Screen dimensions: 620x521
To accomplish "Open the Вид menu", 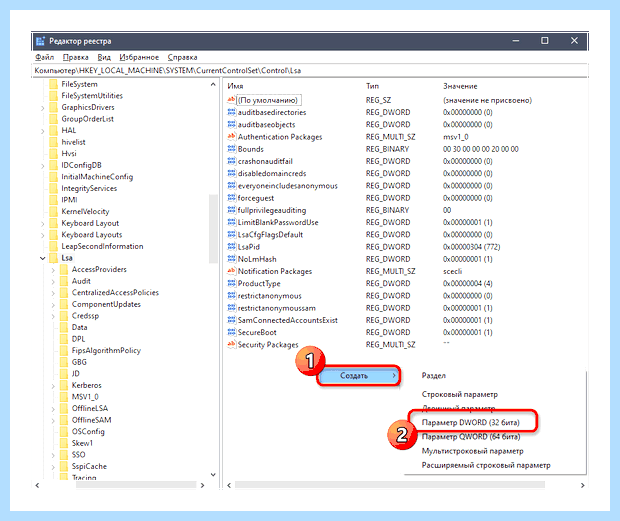I will pos(104,57).
